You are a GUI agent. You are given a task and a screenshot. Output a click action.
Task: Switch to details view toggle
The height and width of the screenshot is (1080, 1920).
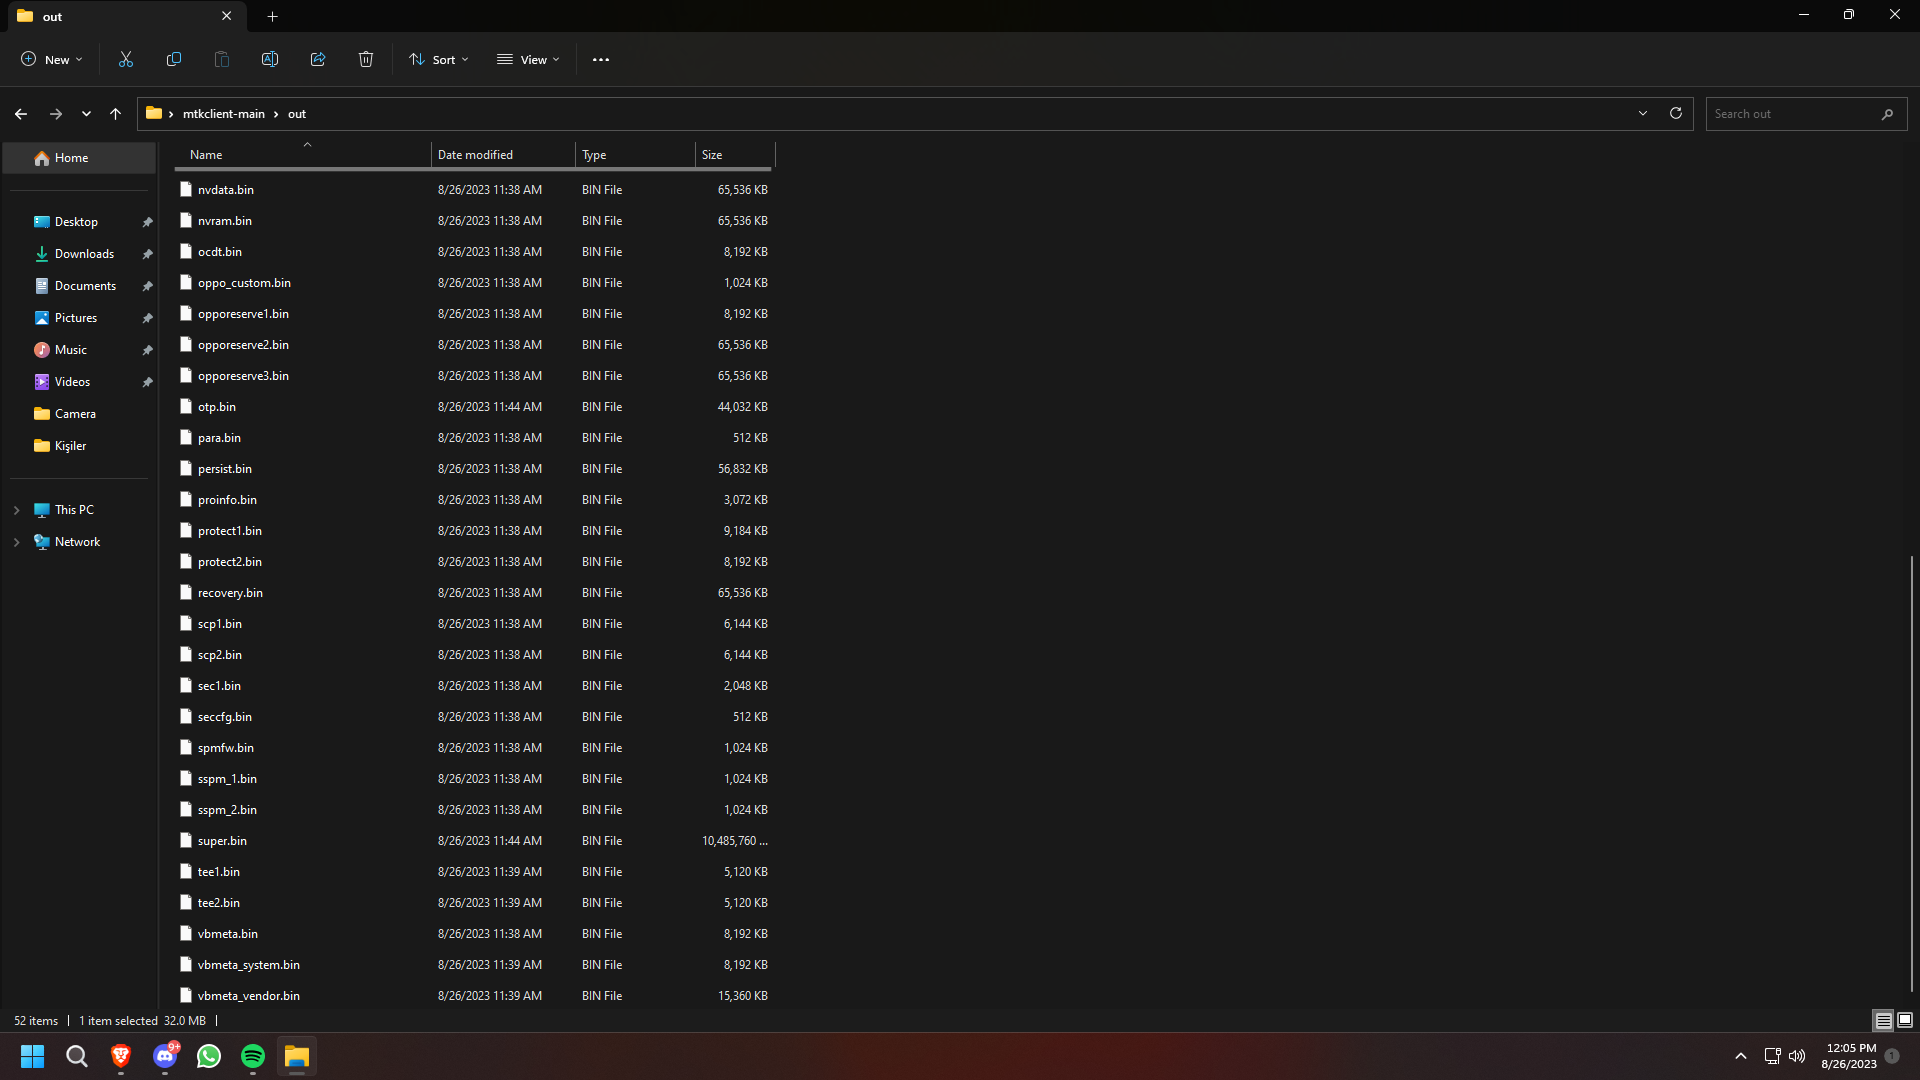coord(1883,1020)
